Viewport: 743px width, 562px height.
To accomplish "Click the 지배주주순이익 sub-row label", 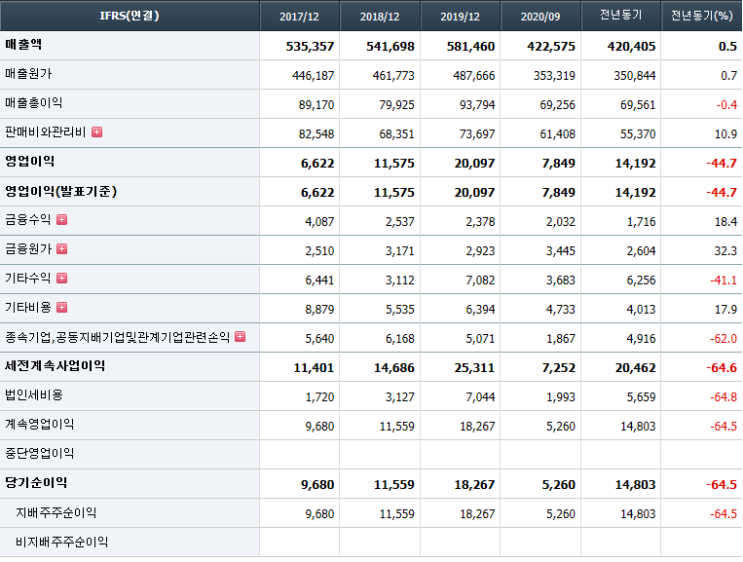I will (x=56, y=512).
